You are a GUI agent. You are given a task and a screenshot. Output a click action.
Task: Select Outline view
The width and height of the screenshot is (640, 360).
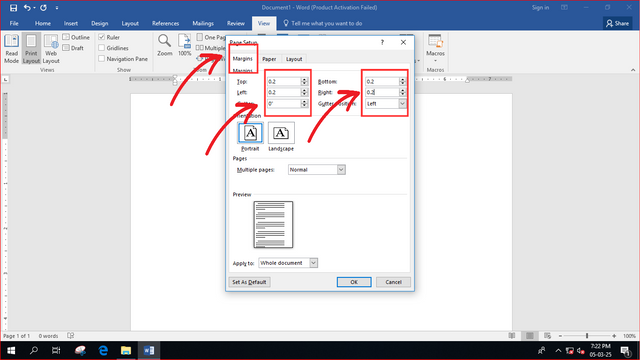[76, 37]
